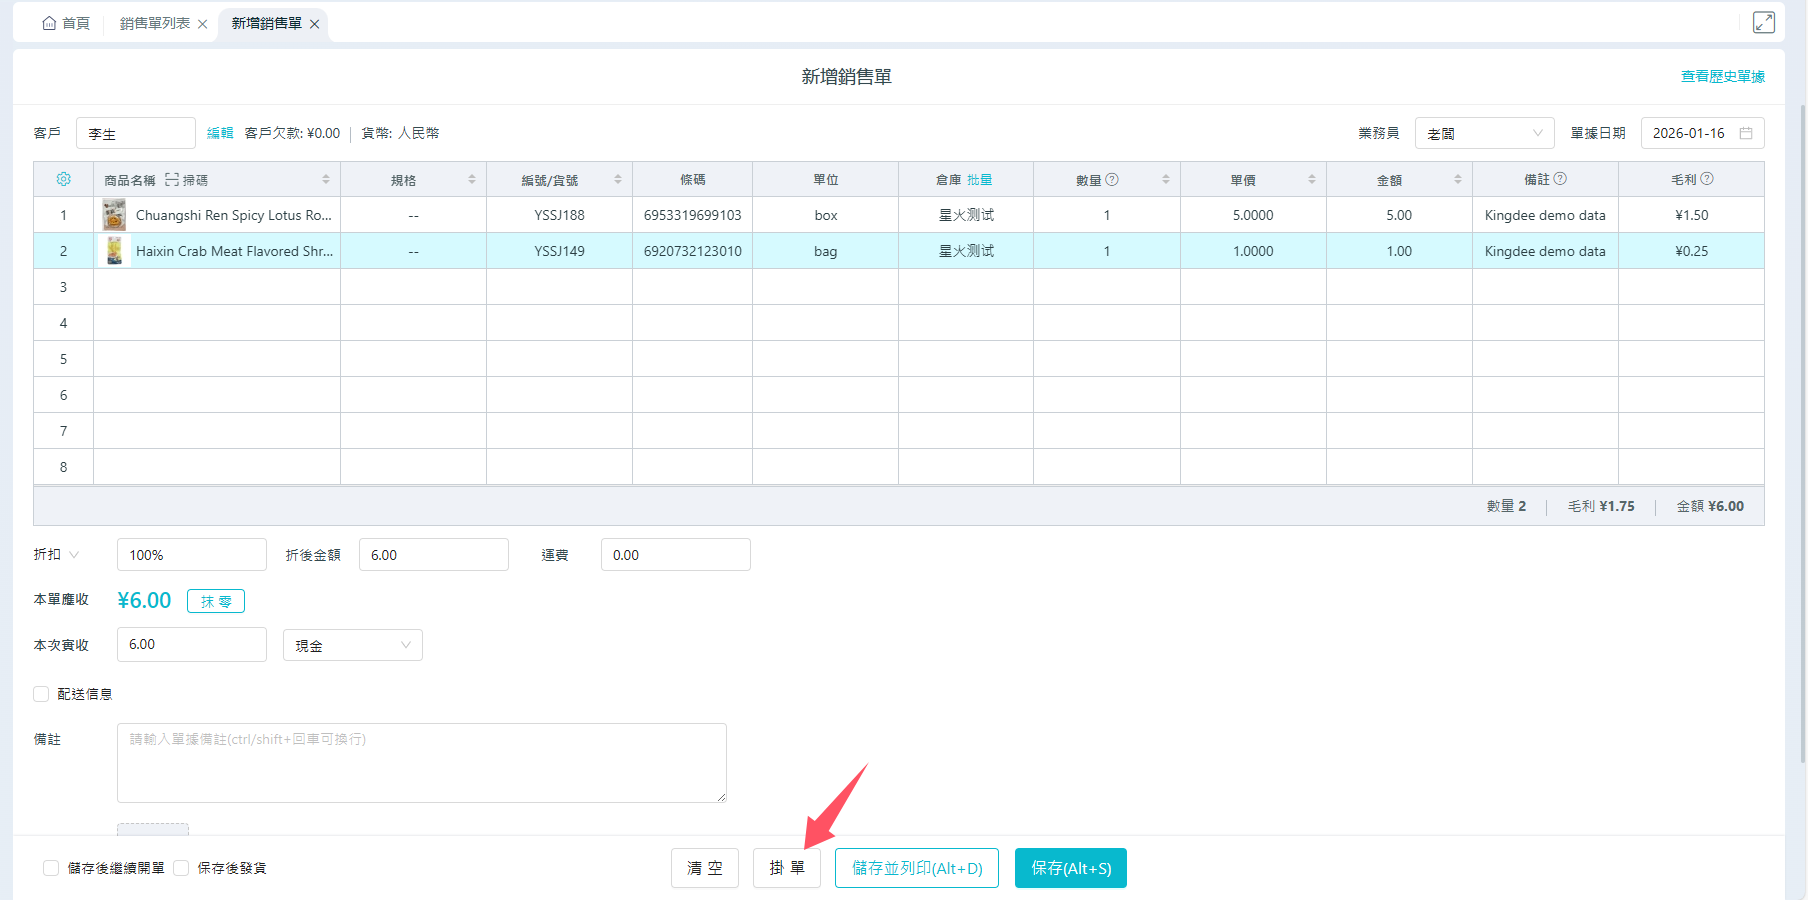Click the 備註 remarks text area
The height and width of the screenshot is (900, 1808).
421,762
